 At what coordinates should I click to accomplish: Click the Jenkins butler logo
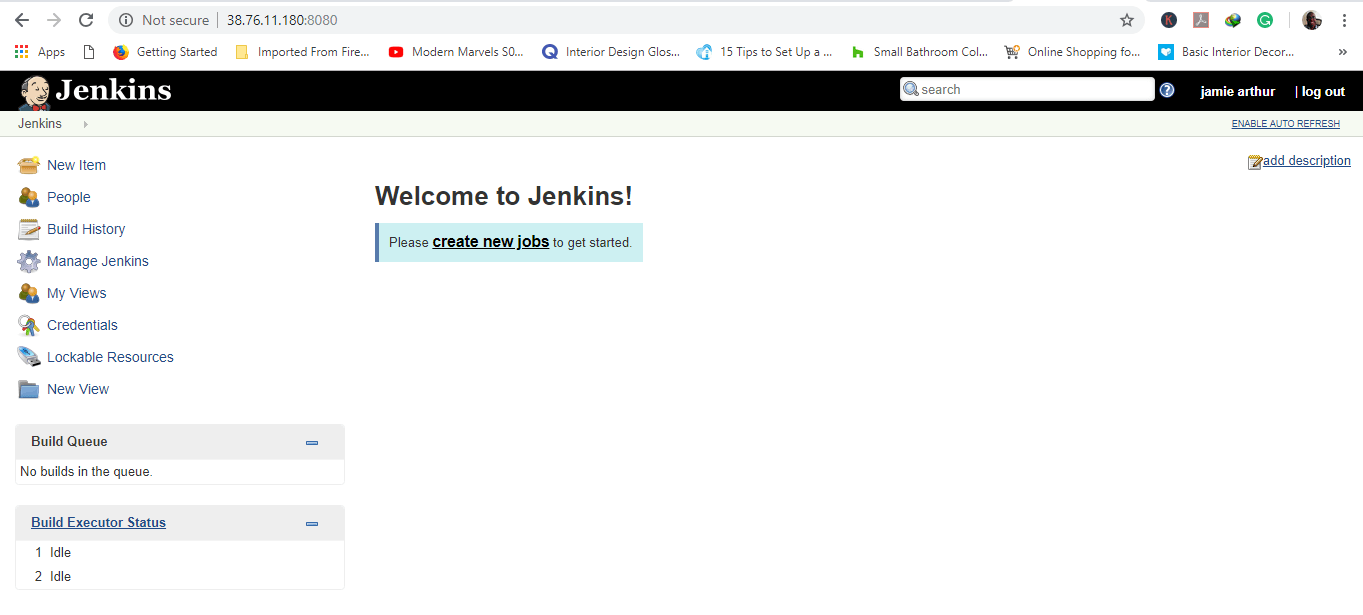[34, 92]
